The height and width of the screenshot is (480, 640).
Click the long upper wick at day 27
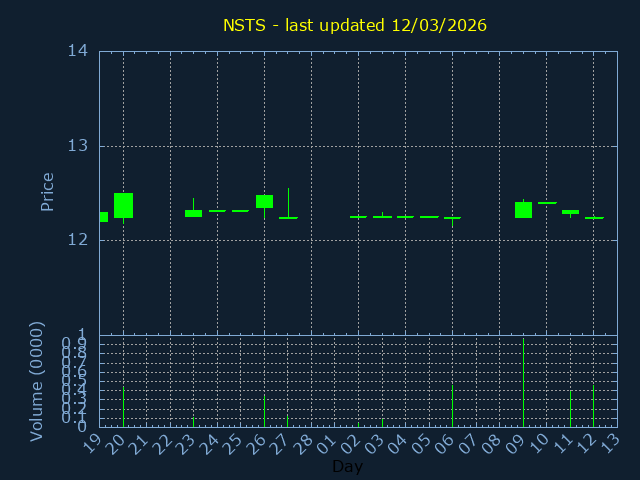[288, 201]
